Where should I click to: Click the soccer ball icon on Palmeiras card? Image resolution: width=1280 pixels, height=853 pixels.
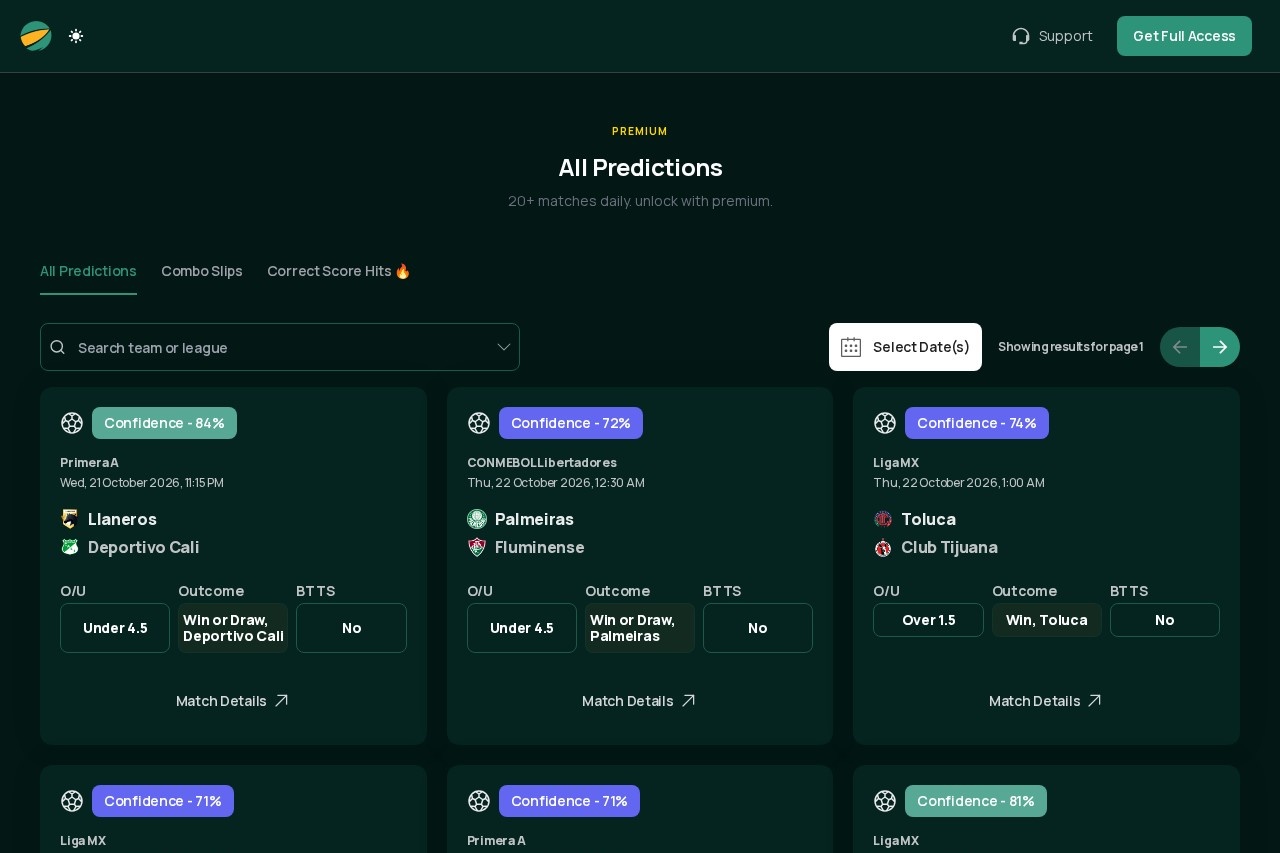[x=479, y=423]
